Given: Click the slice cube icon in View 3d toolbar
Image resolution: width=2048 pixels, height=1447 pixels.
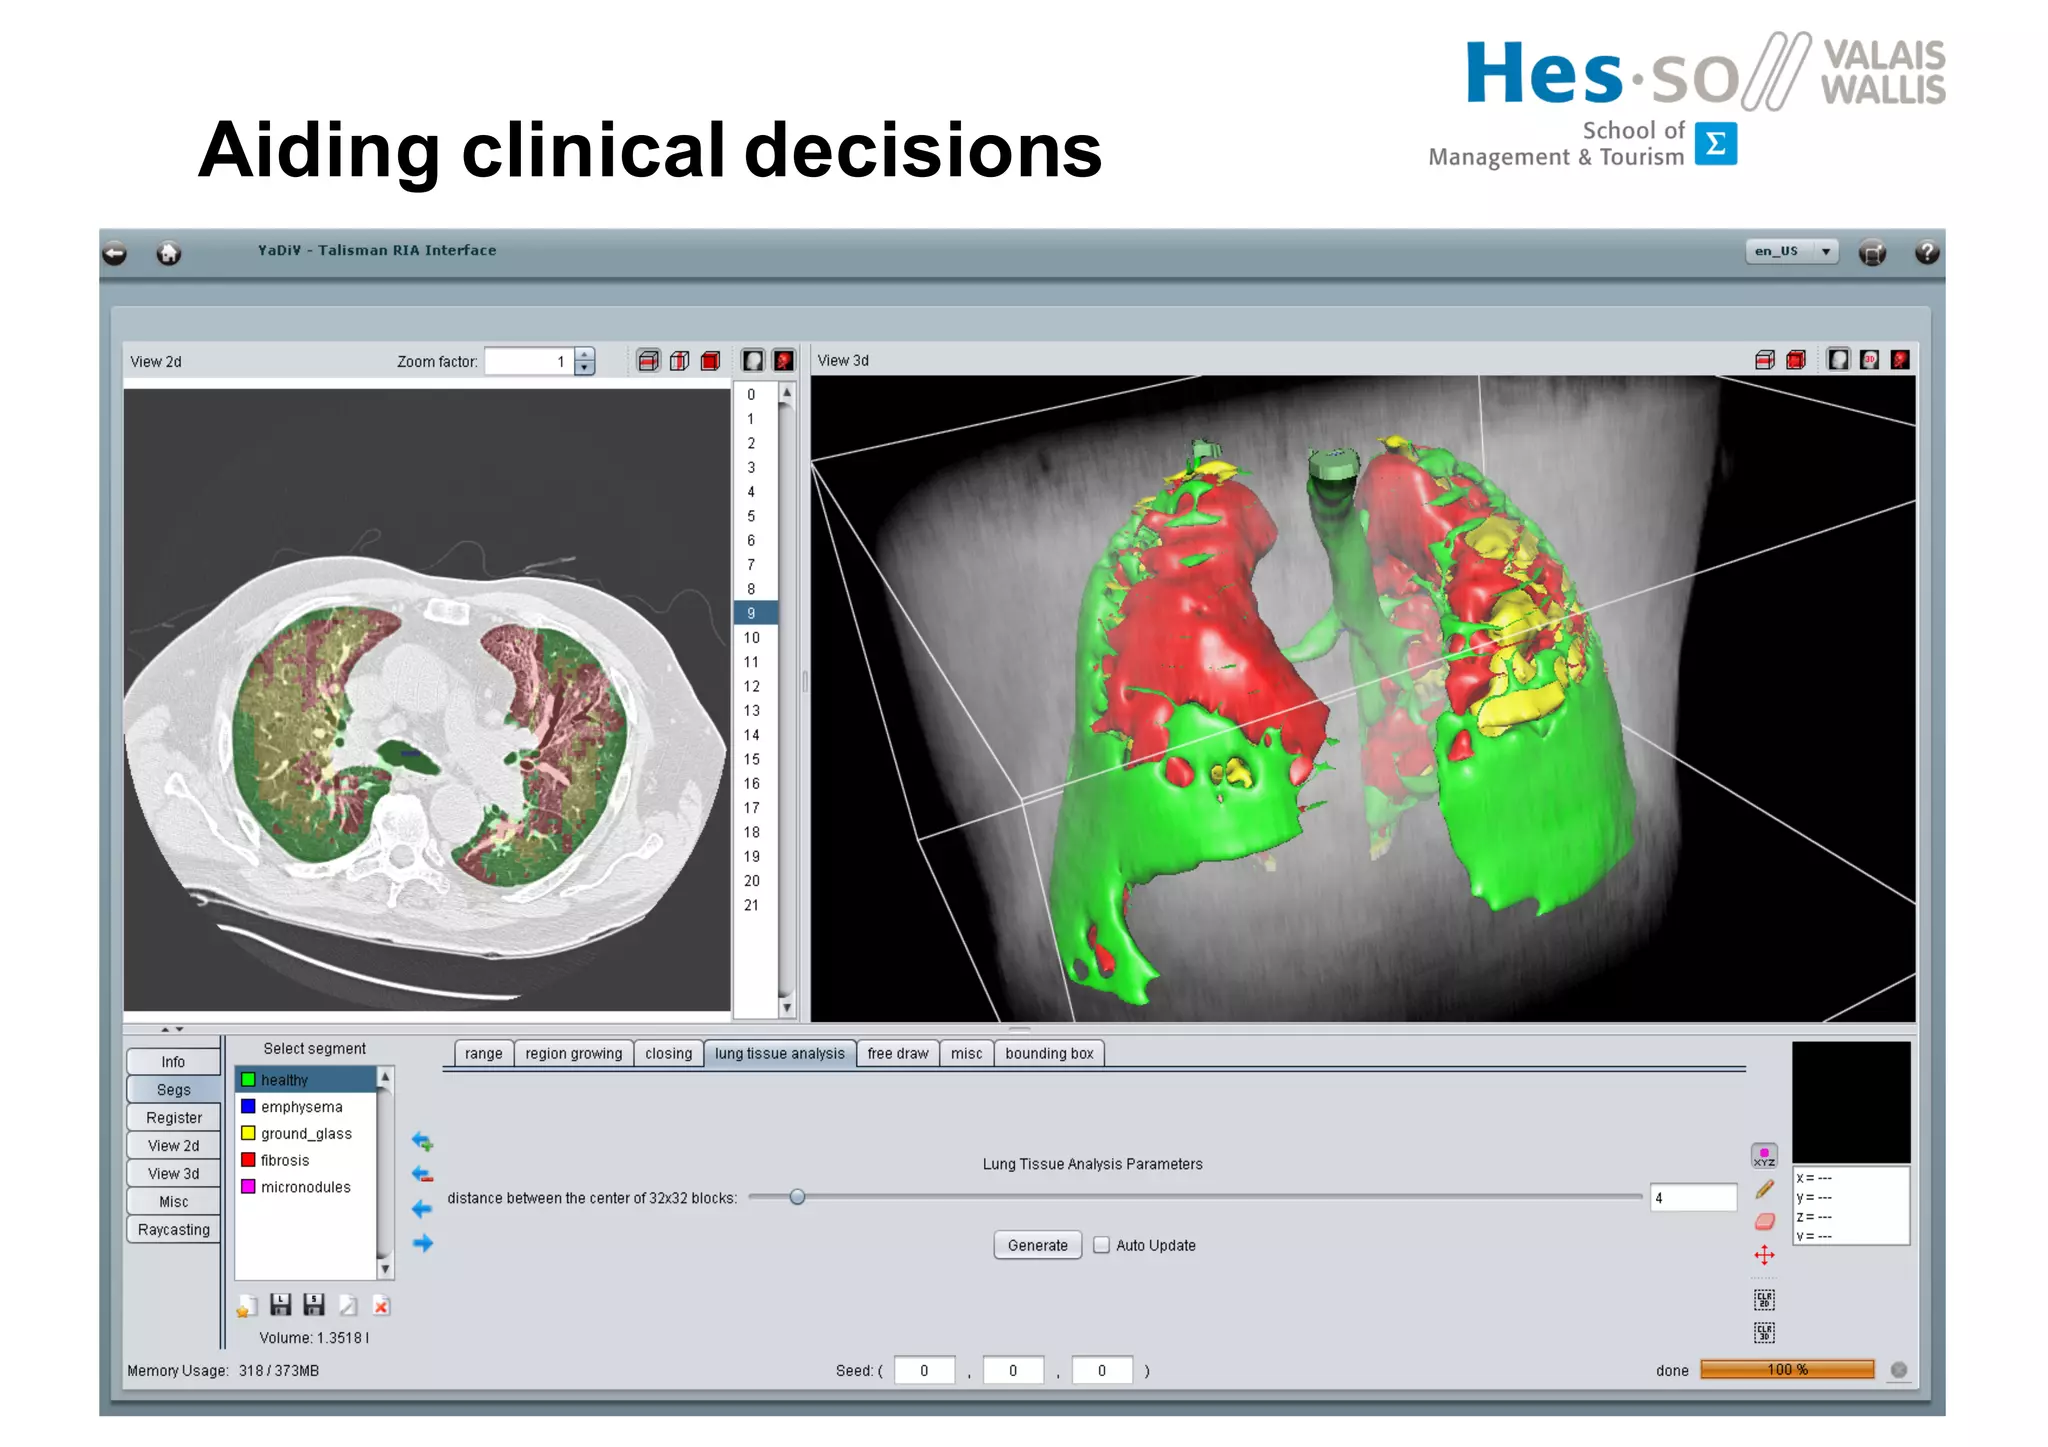Looking at the screenshot, I should (1765, 359).
